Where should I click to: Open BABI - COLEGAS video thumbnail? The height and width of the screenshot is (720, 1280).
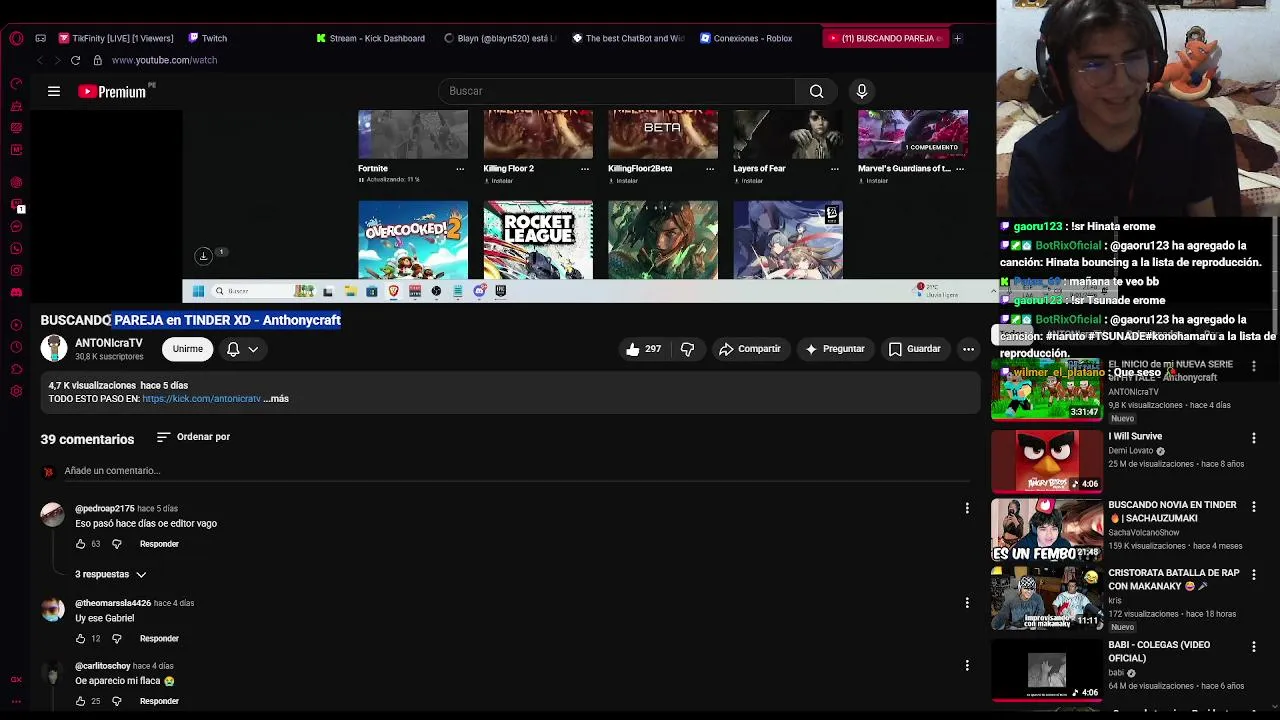click(1046, 670)
